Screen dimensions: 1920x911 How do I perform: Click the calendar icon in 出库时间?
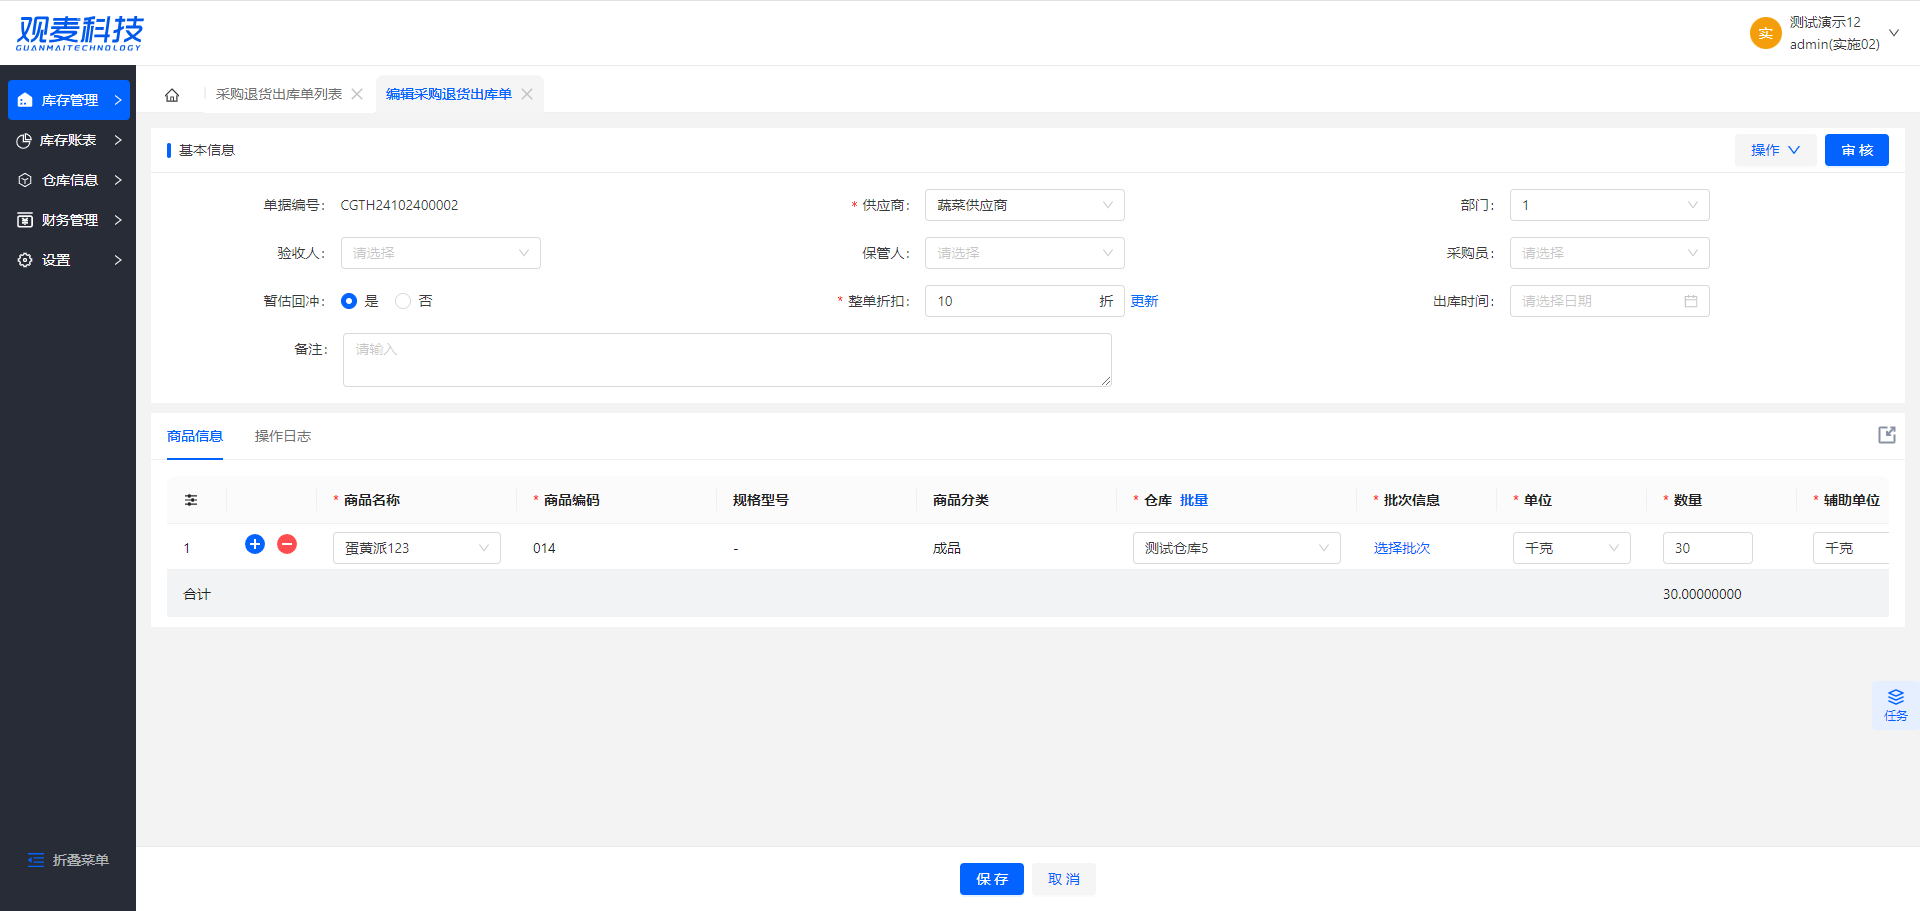click(x=1690, y=301)
